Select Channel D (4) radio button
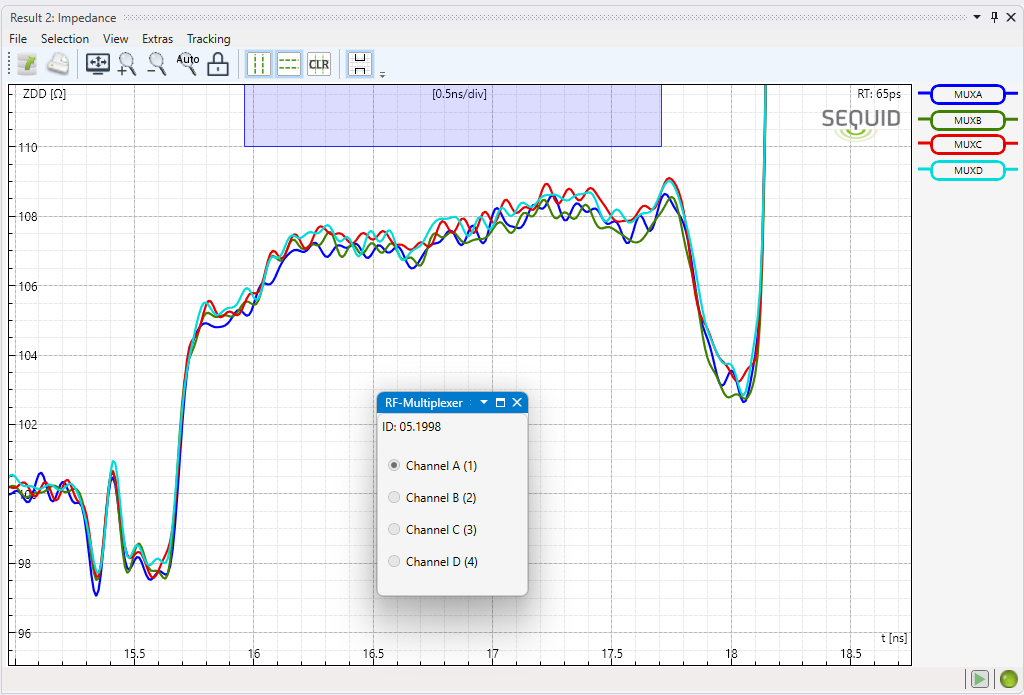 pos(394,561)
